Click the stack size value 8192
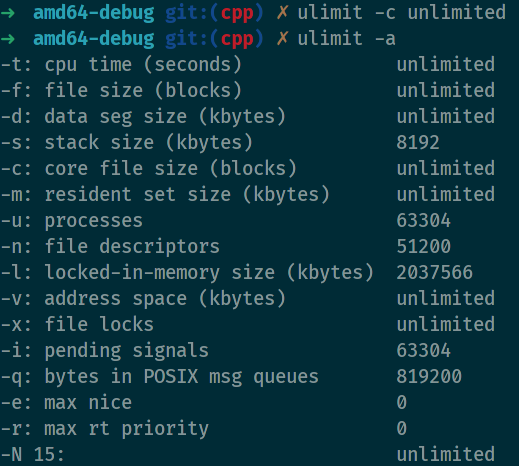The height and width of the screenshot is (466, 519). pyautogui.click(x=418, y=143)
